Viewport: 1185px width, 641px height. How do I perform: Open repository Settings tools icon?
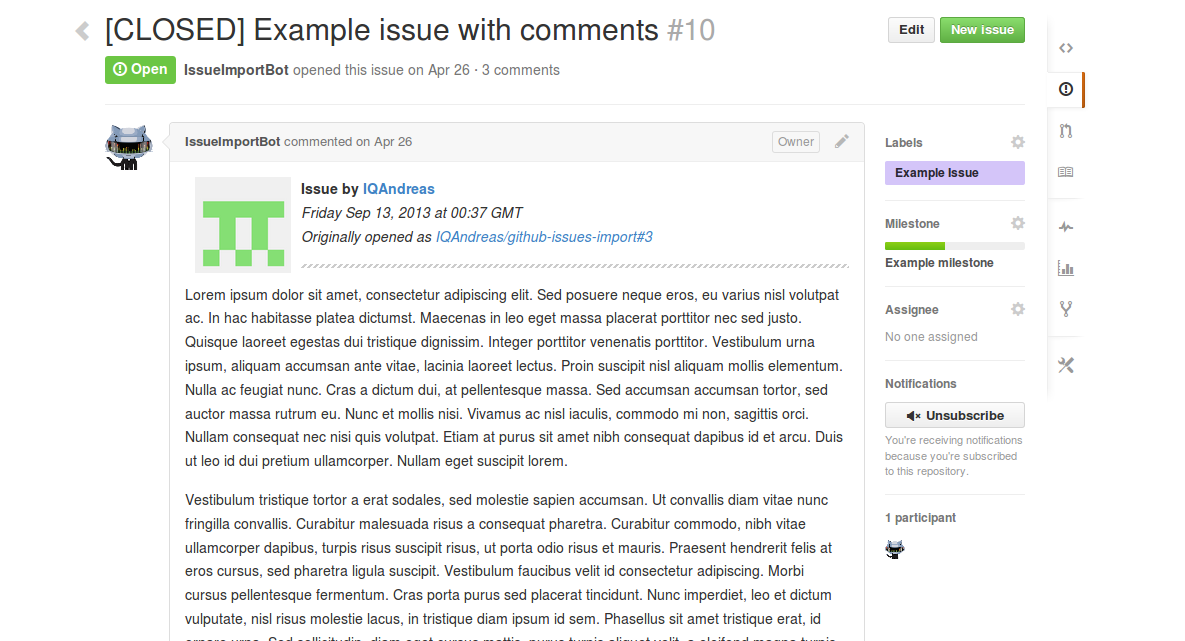(x=1066, y=365)
